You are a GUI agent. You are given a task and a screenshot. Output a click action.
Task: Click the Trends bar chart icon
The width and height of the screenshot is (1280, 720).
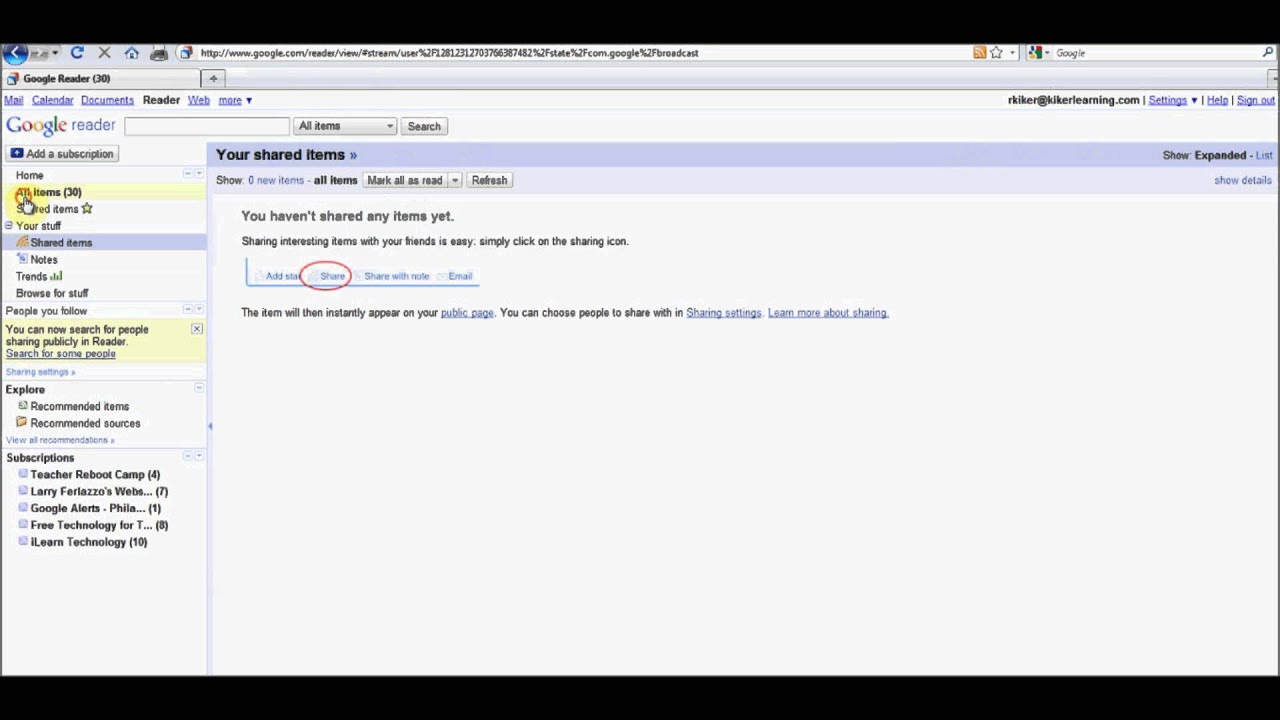56,276
